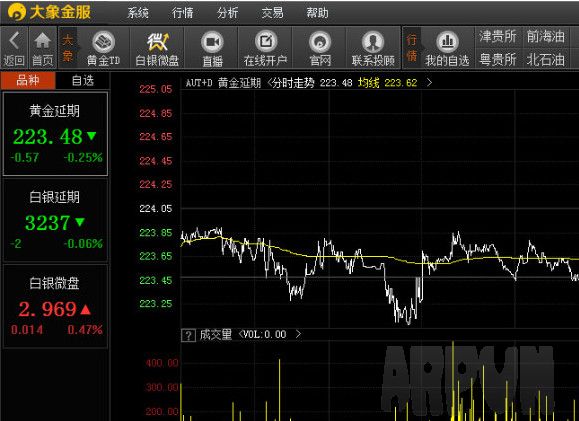Contact advisor via 联系投顾 icon
The height and width of the screenshot is (421, 579).
pos(373,42)
